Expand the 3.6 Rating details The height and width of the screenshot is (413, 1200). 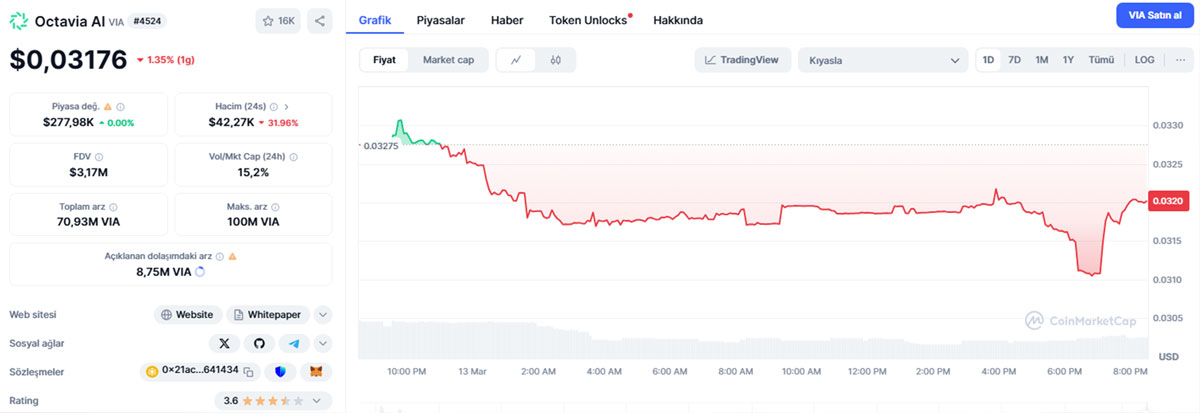pos(319,400)
